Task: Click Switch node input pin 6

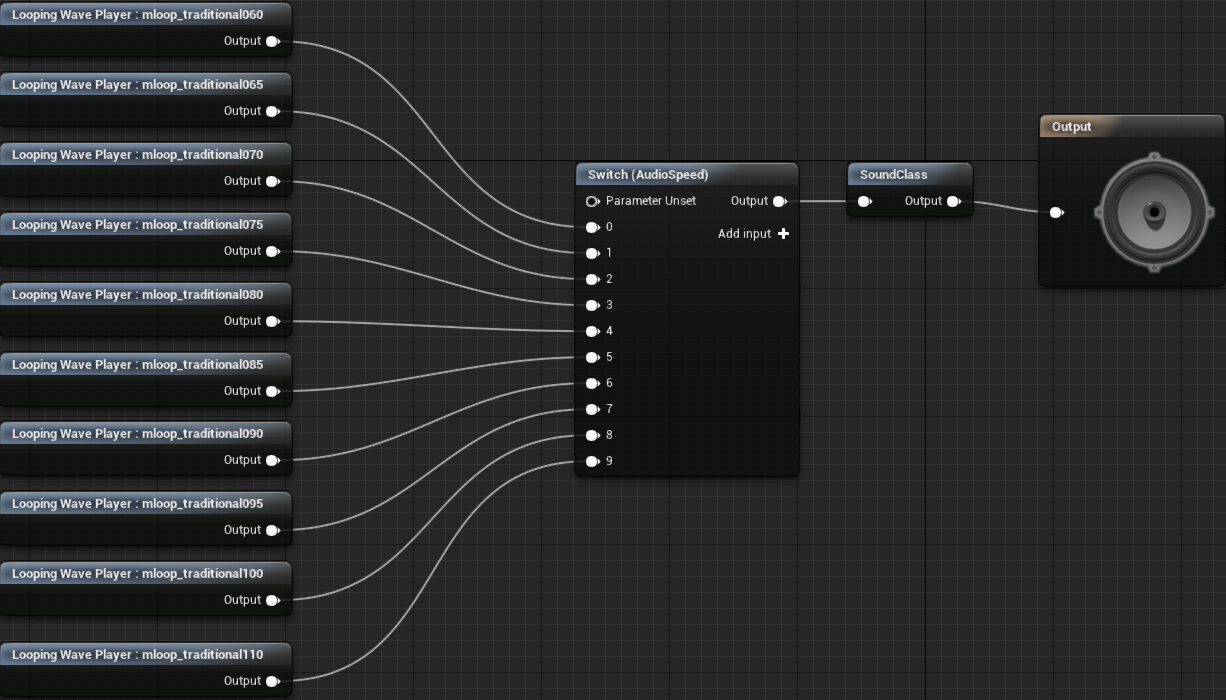Action: pyautogui.click(x=592, y=383)
